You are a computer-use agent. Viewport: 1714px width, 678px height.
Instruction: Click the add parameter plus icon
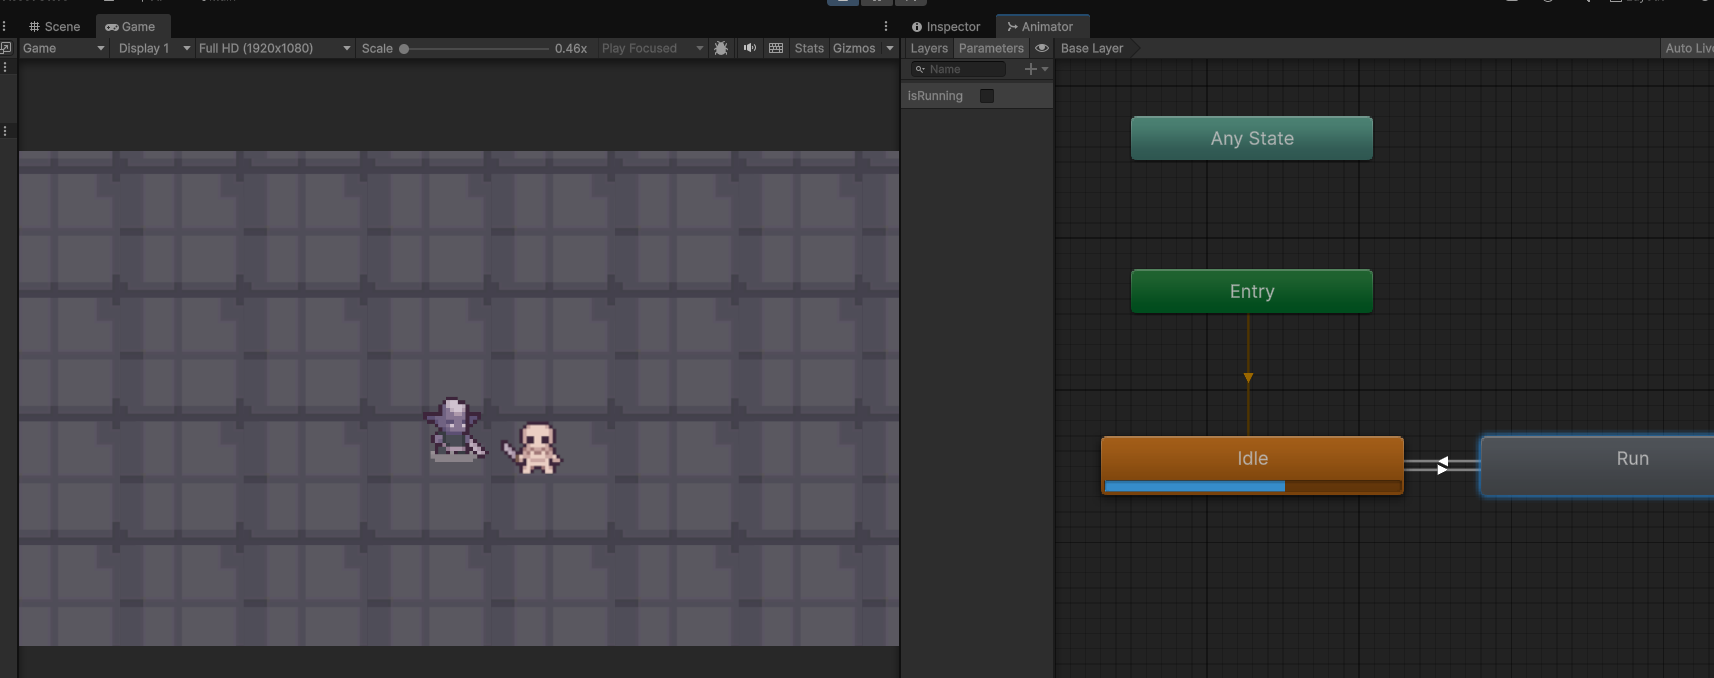1031,69
